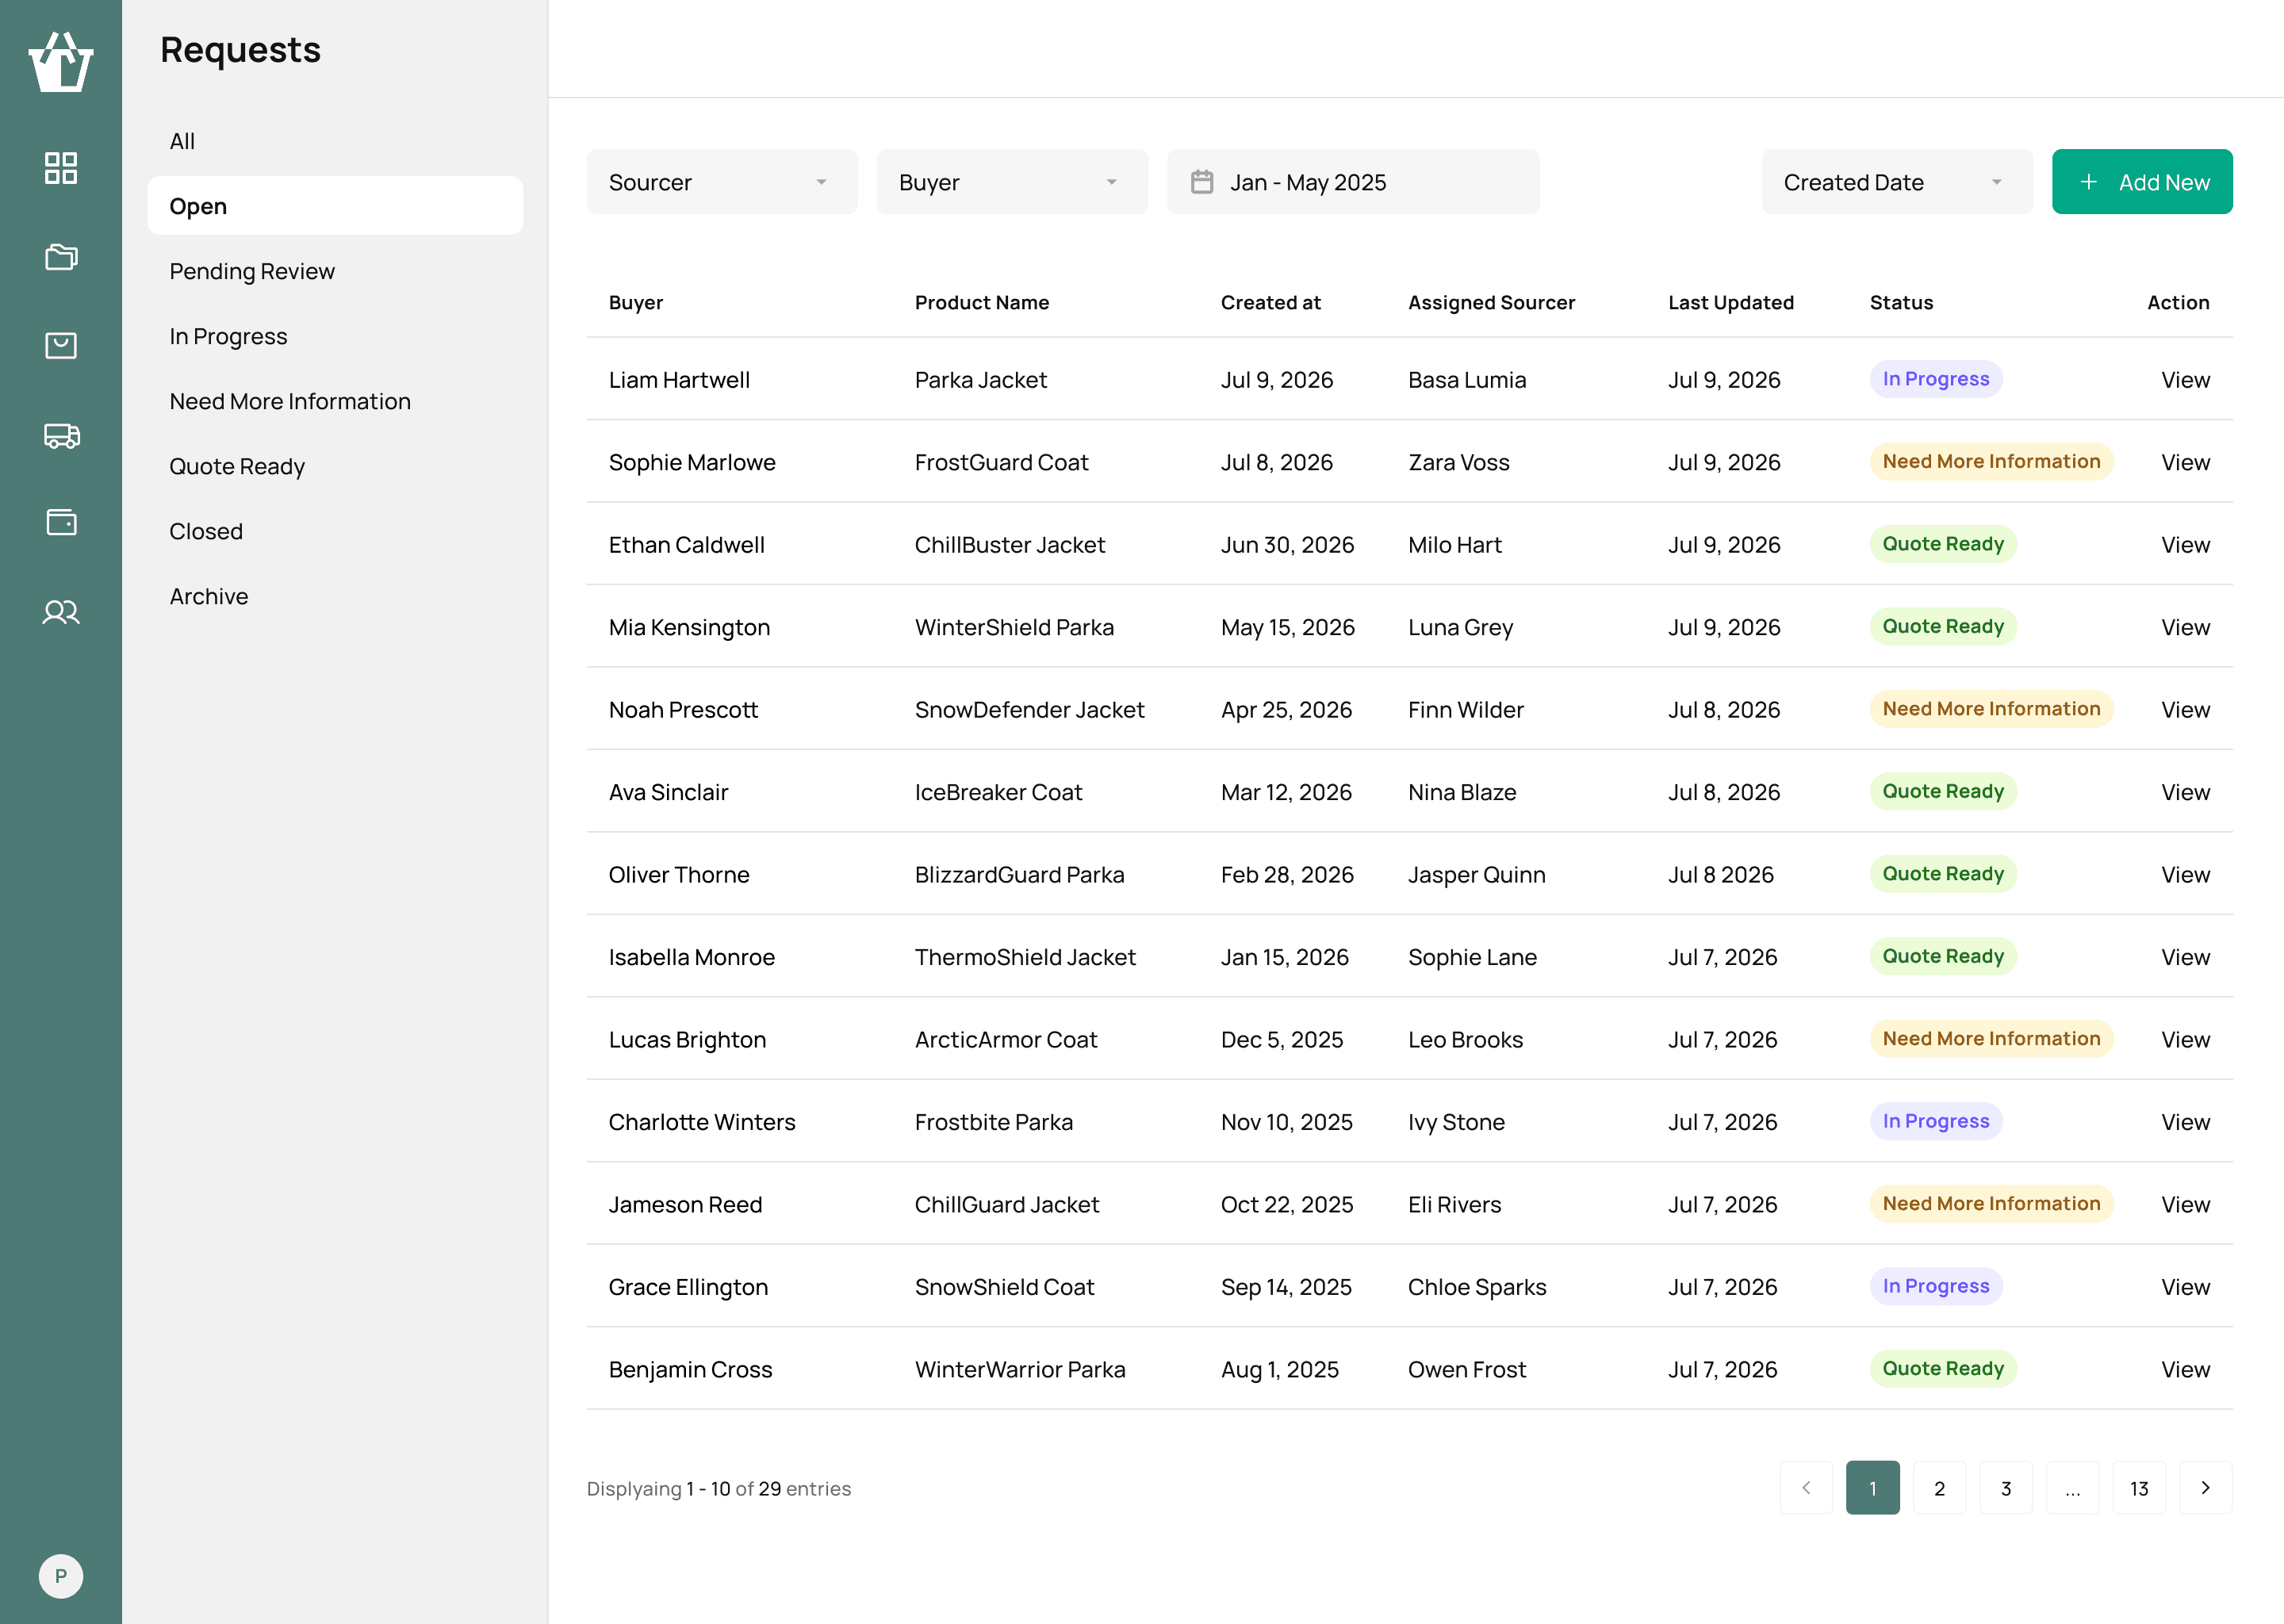Open the profile avatar labeled P
This screenshot has height=1624, width=2284.
[61, 1576]
